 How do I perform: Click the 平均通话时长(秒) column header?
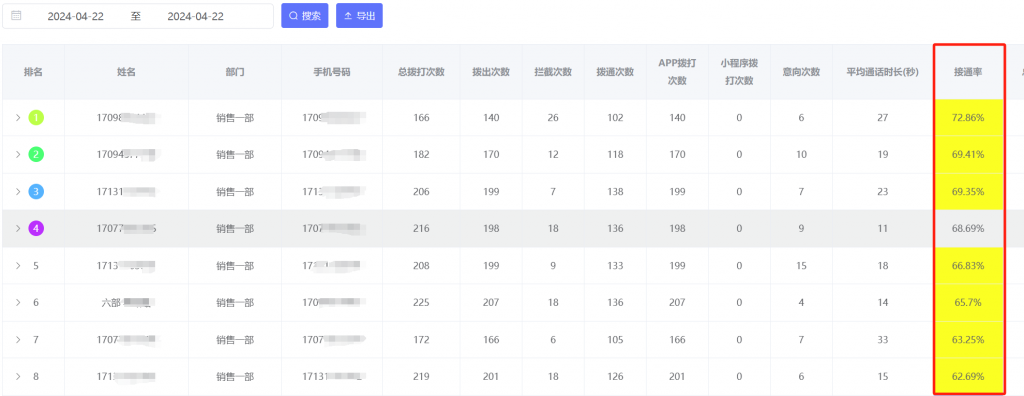click(883, 72)
